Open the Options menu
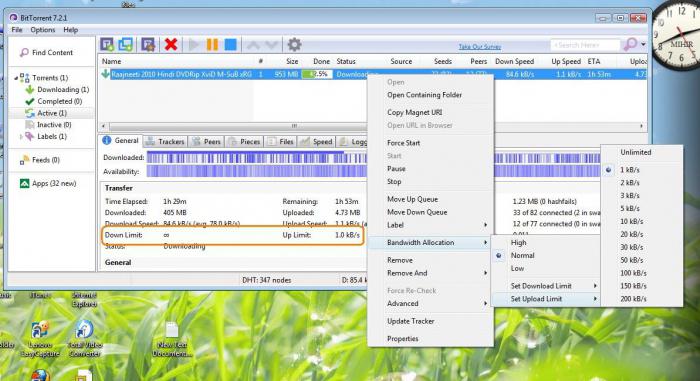 pos(43,30)
